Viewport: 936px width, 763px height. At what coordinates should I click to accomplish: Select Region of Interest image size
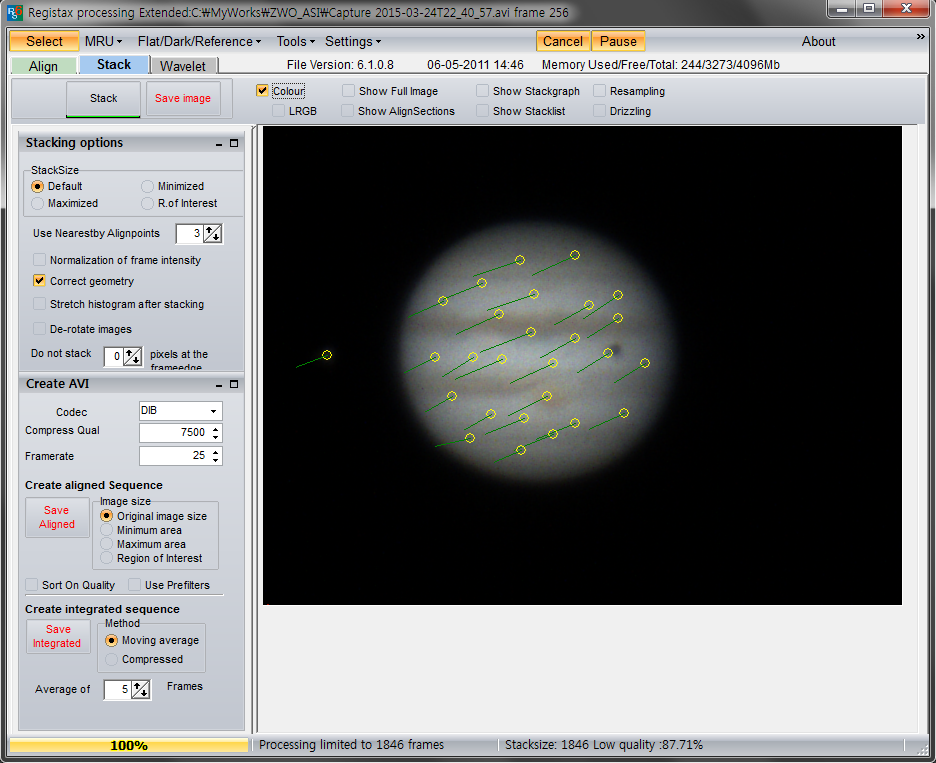(x=107, y=558)
